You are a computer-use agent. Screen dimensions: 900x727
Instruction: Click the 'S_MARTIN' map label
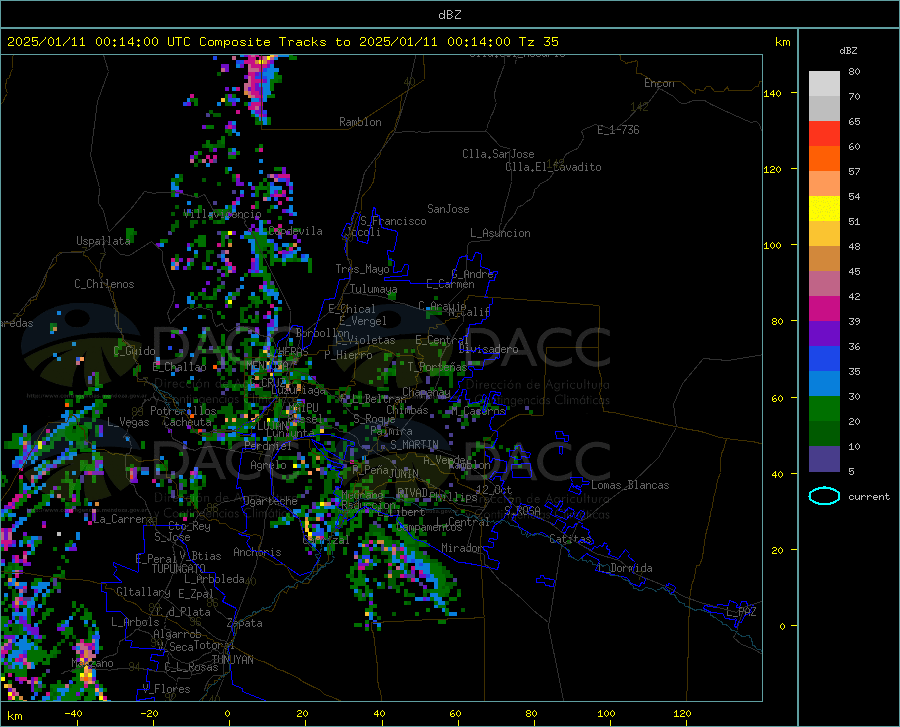point(414,445)
